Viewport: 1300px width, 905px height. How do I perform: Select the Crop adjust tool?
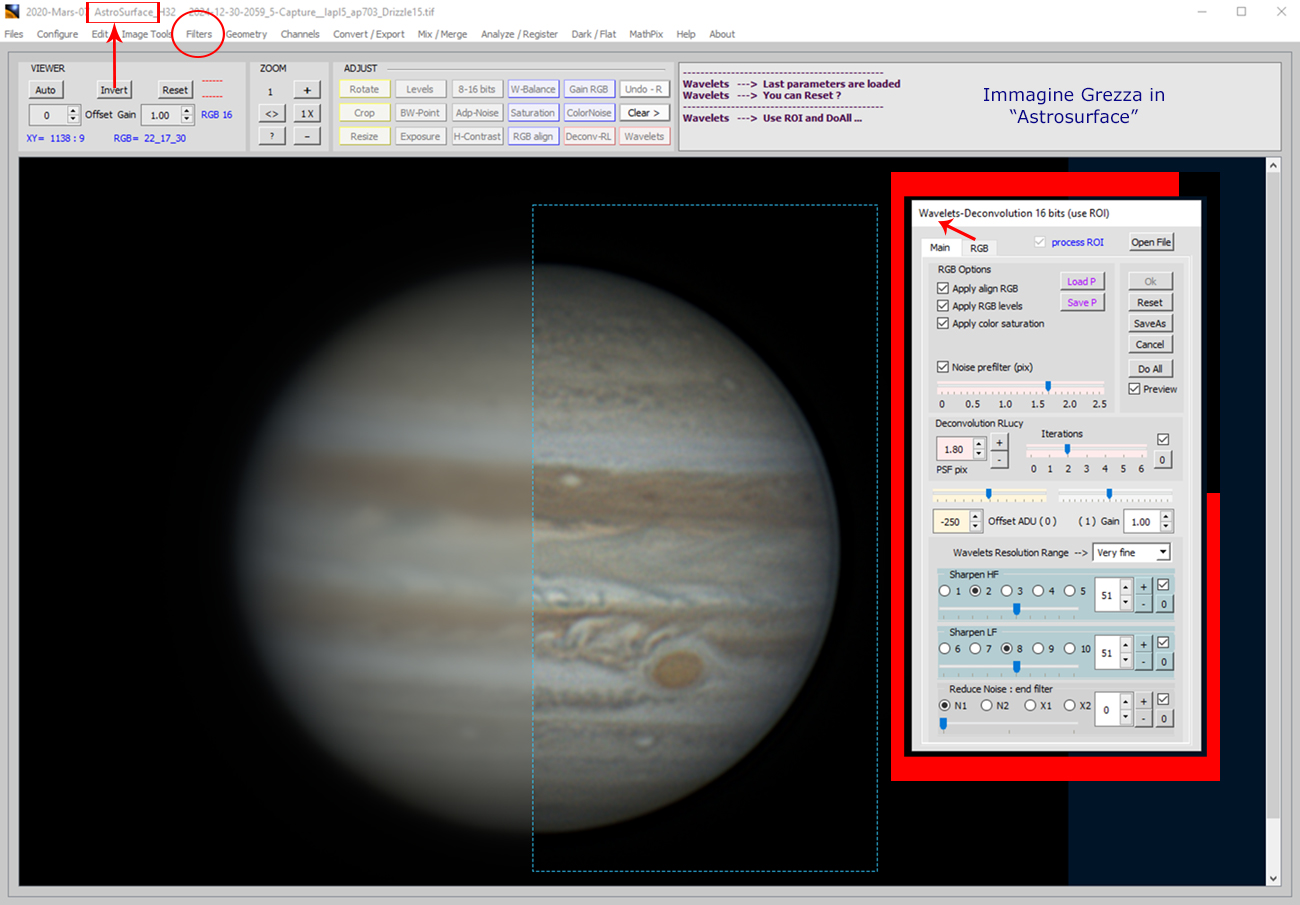[x=364, y=113]
